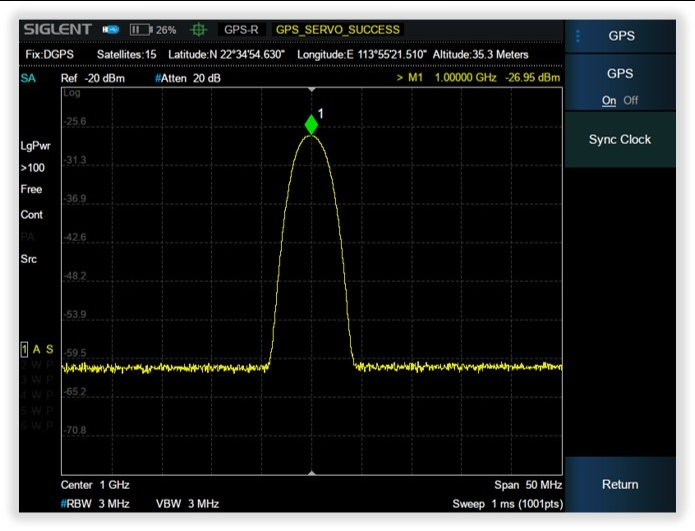
Task: Click the top center triangle marker on graph
Action: (312, 91)
